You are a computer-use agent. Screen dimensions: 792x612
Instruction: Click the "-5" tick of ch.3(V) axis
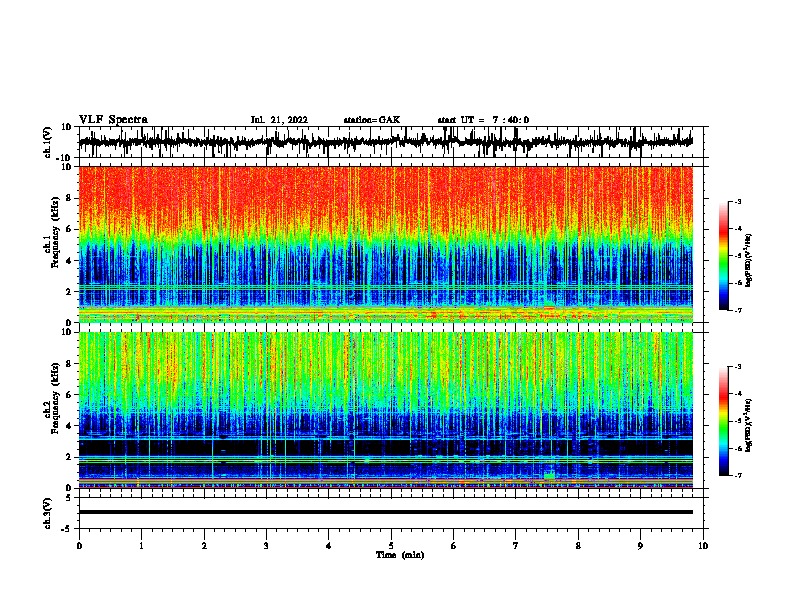coord(67,529)
